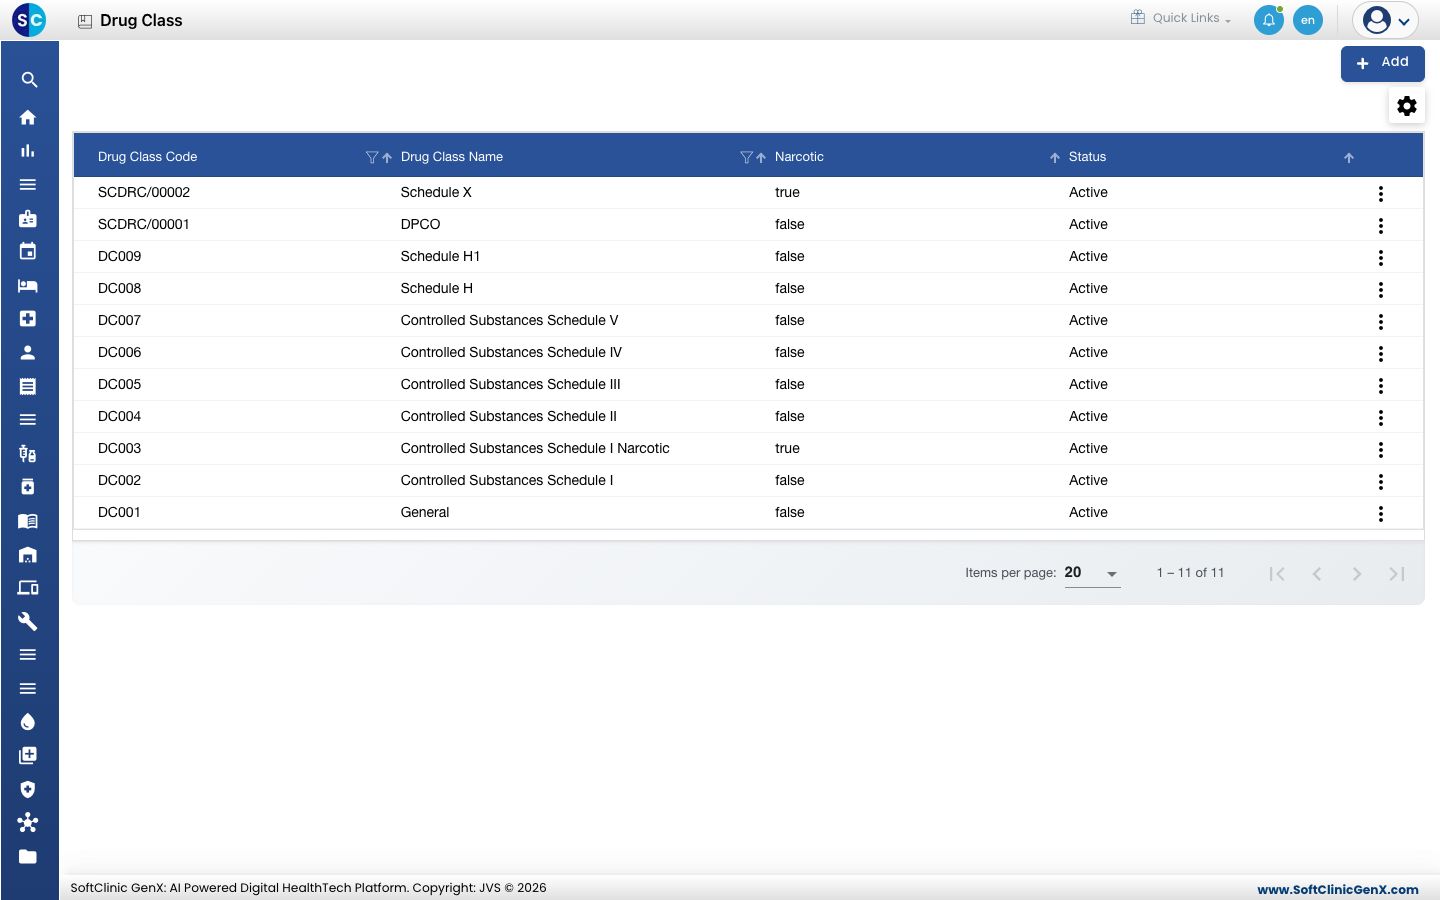Open row actions menu for DPCO

pyautogui.click(x=1381, y=226)
